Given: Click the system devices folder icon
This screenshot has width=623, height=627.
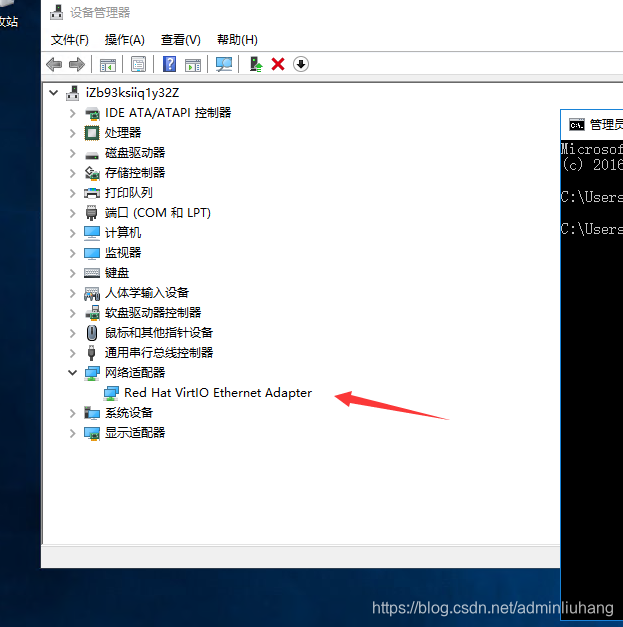Looking at the screenshot, I should click(92, 413).
